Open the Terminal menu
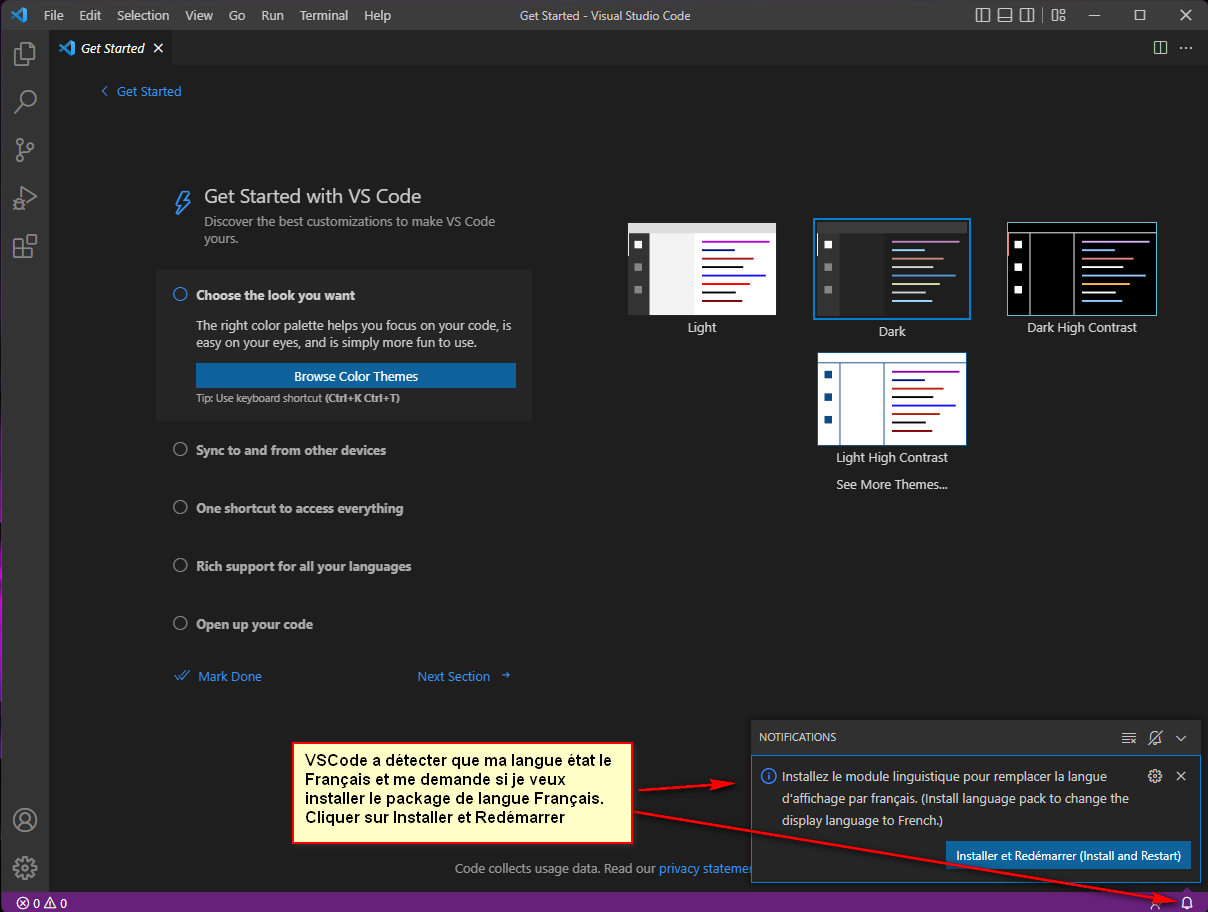 pyautogui.click(x=324, y=15)
